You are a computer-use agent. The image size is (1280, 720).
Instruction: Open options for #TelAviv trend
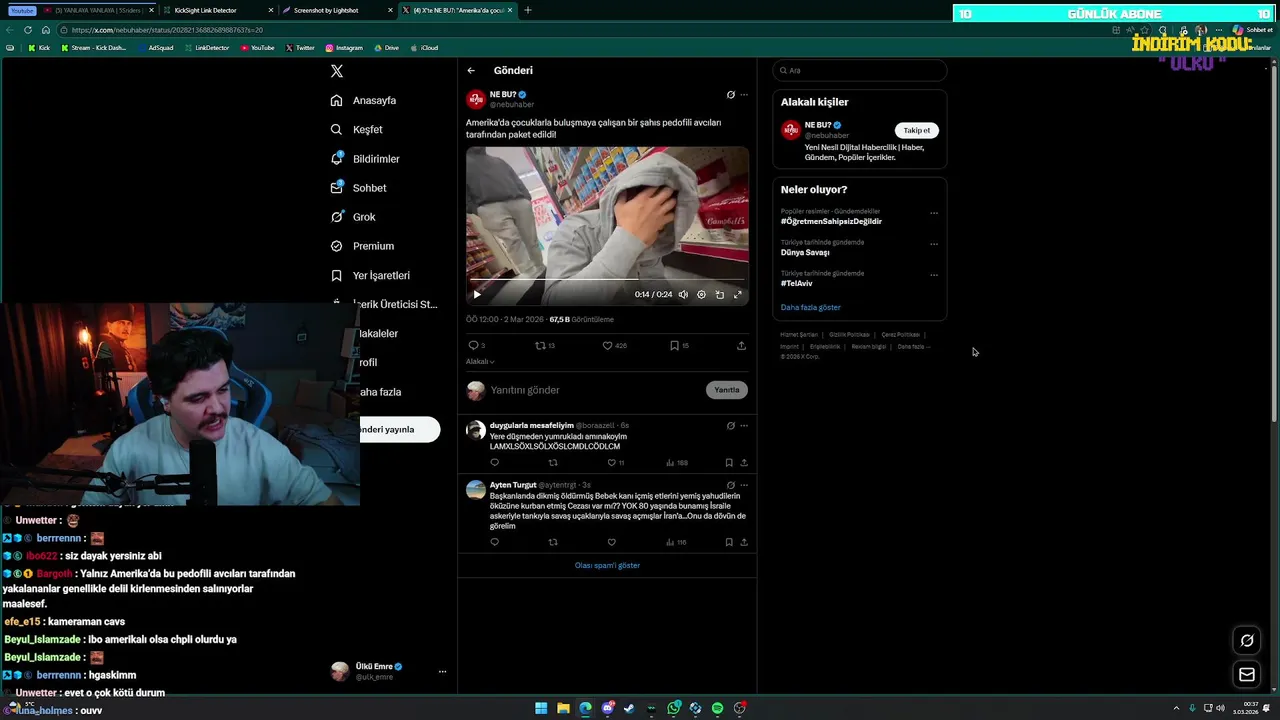pyautogui.click(x=934, y=275)
